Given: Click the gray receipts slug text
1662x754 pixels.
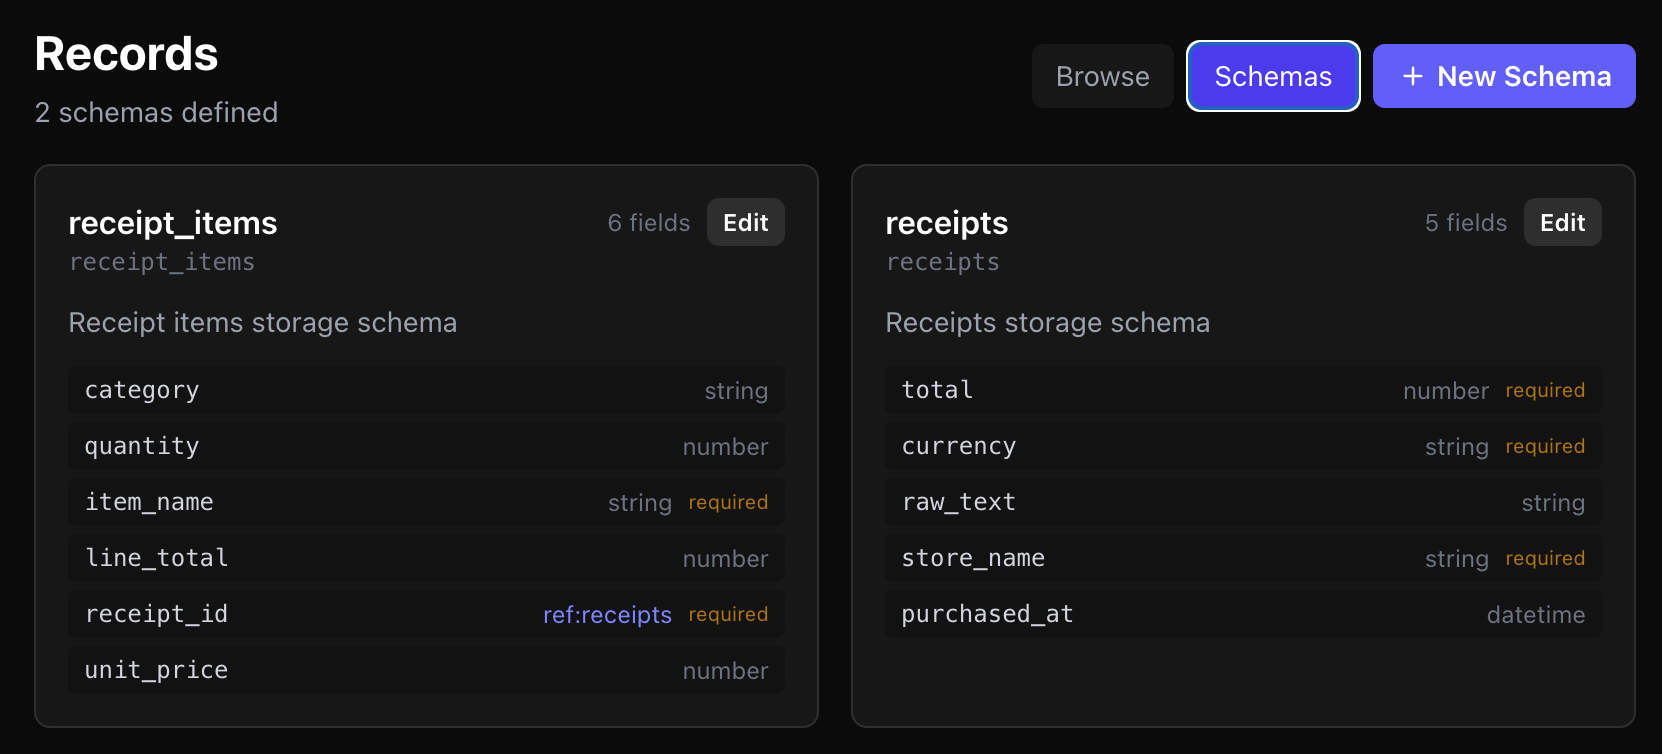Looking at the screenshot, I should coord(943,262).
